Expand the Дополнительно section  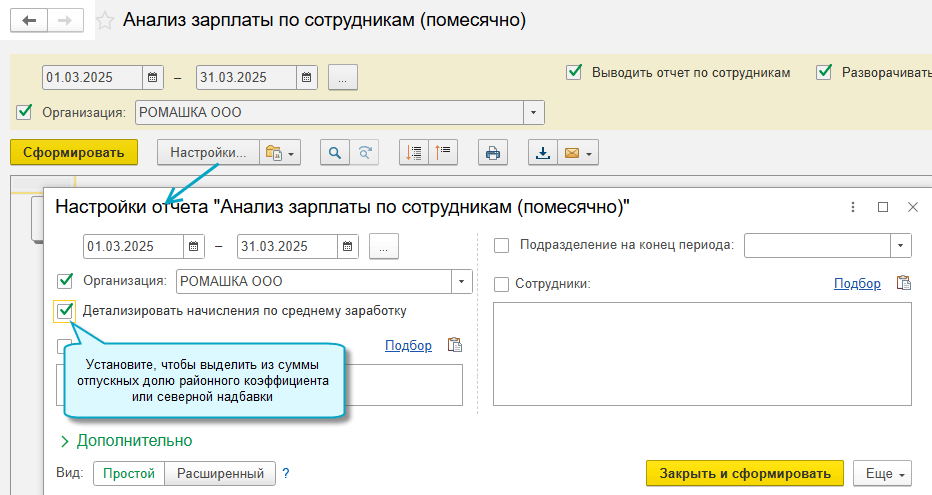tap(127, 440)
